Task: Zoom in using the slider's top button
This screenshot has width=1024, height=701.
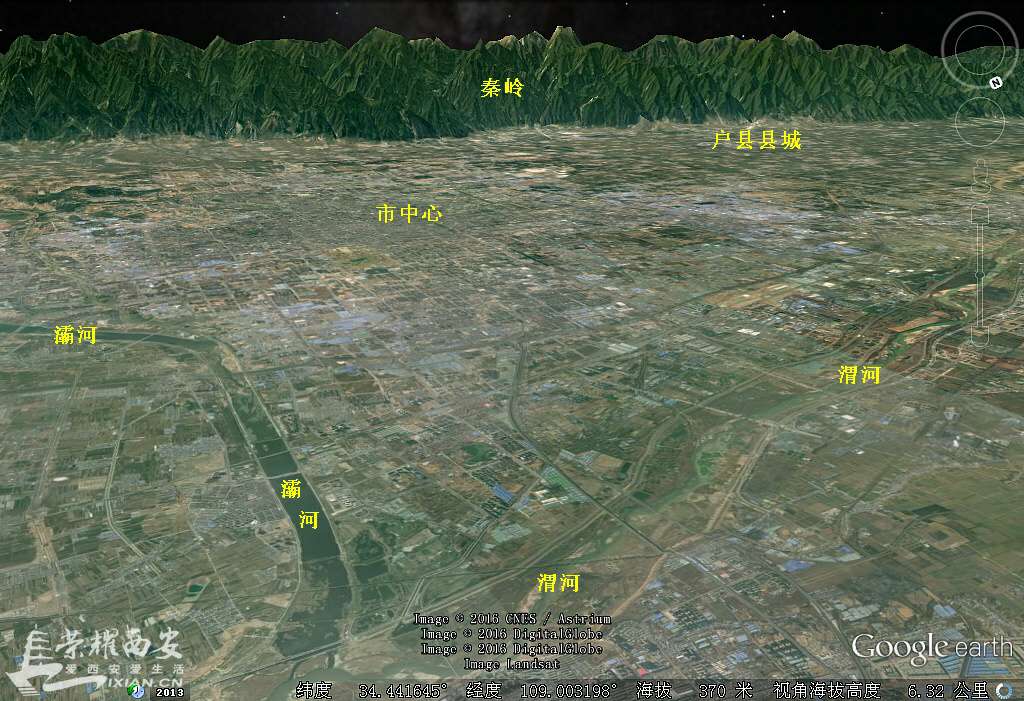Action: click(980, 212)
